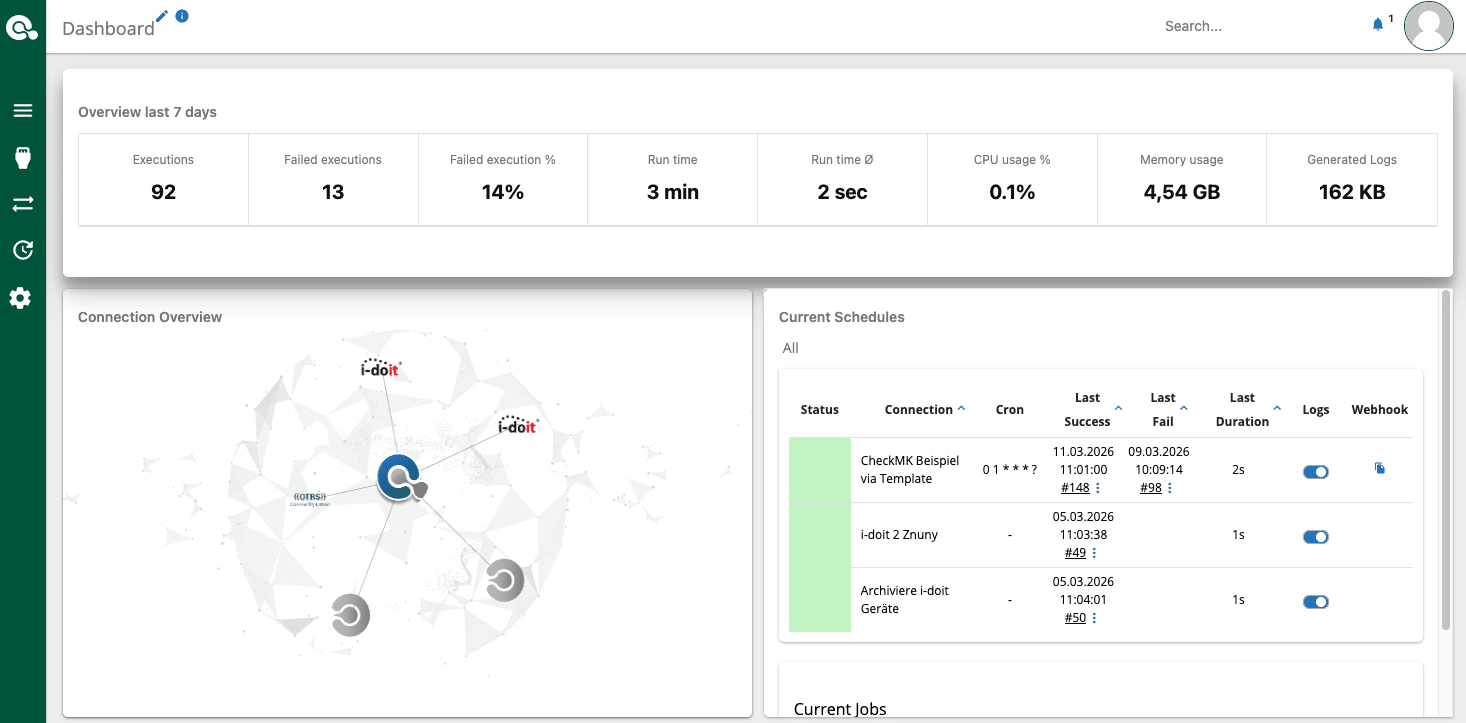
Task: Open three-dot menu next to #98
Action: [1170, 488]
